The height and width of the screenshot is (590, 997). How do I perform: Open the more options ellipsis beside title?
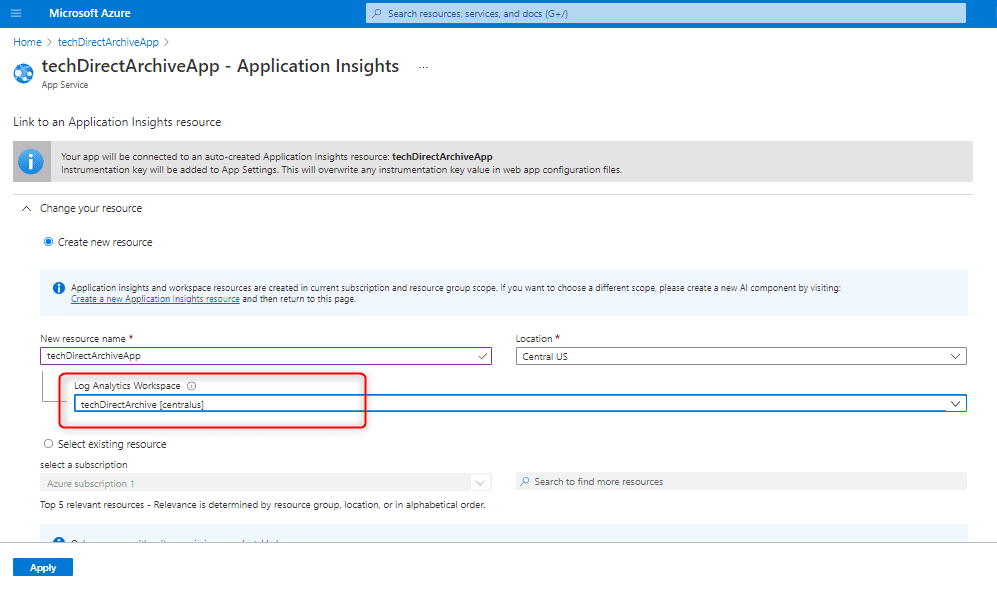(x=423, y=67)
